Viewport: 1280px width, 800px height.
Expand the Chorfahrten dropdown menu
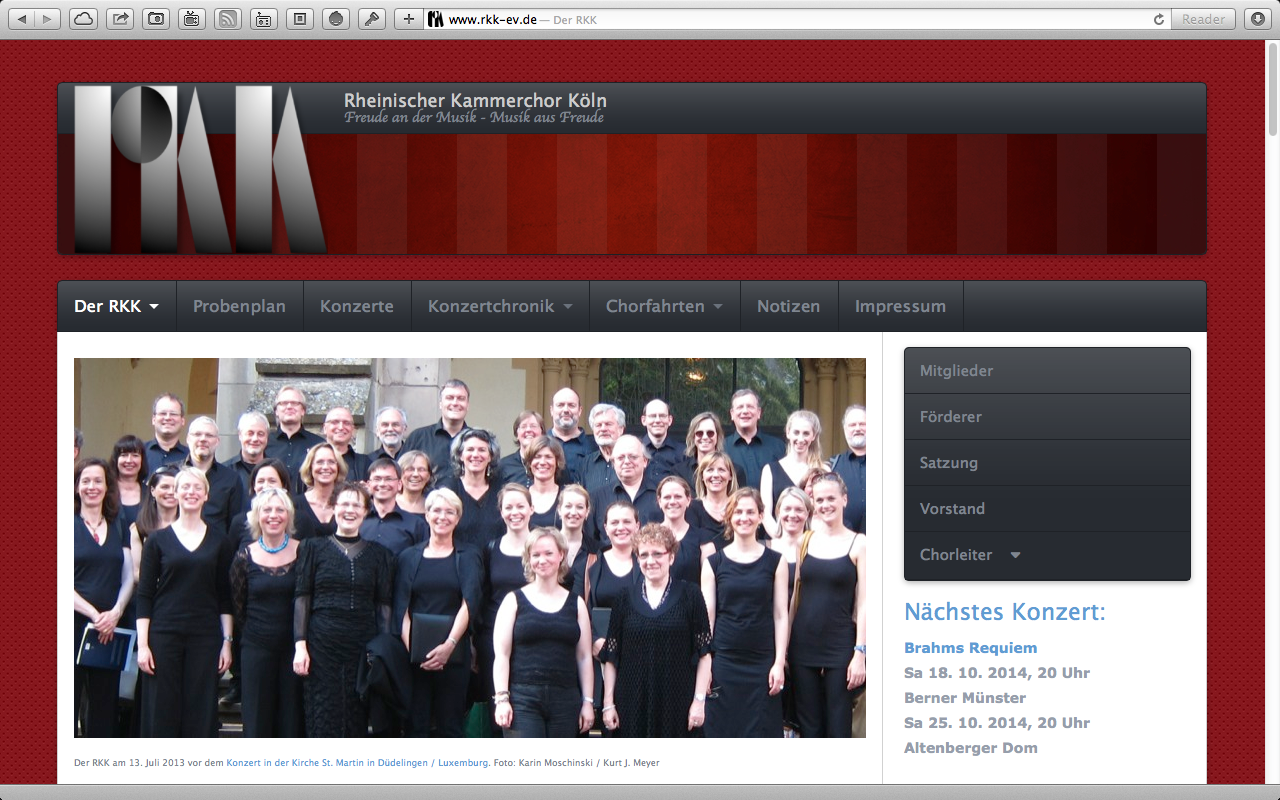(x=664, y=306)
